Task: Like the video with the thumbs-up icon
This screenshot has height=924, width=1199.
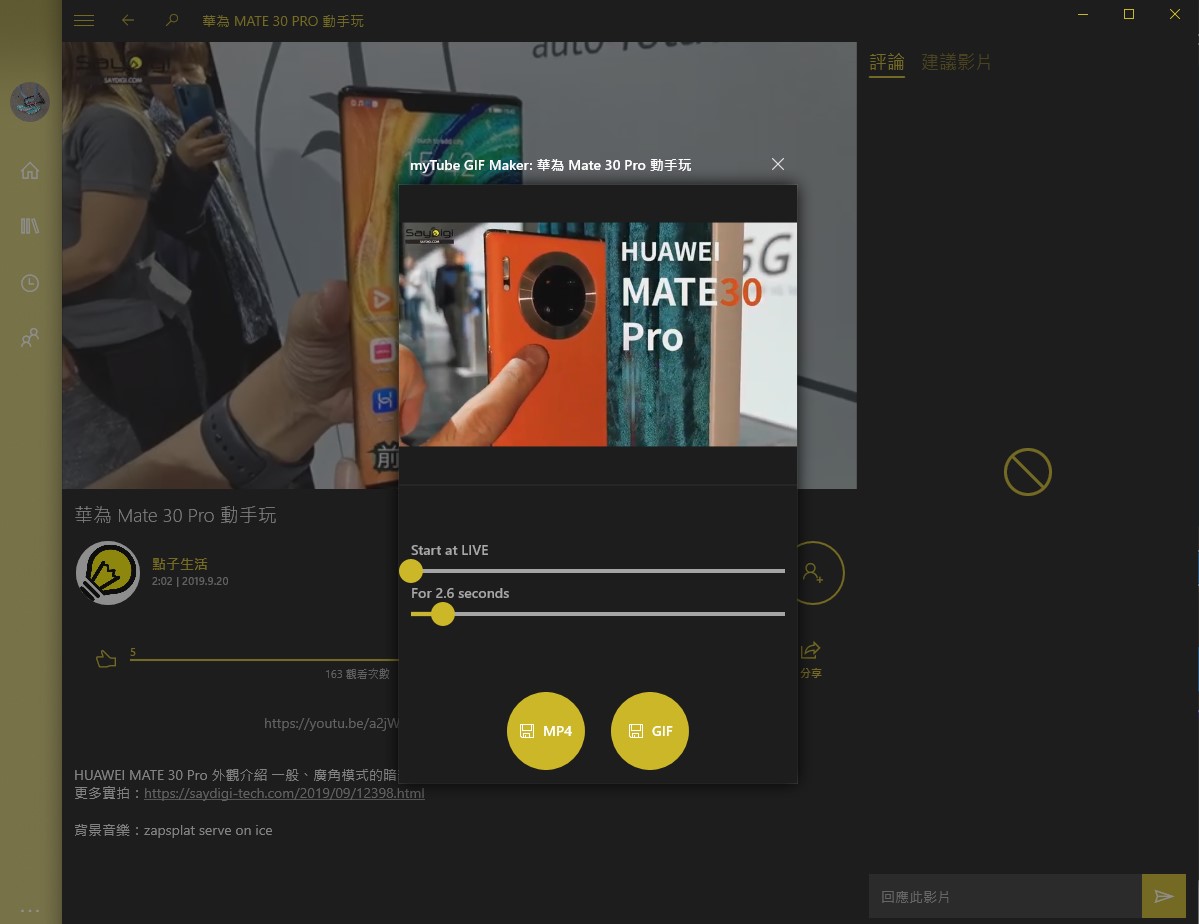Action: coord(106,659)
